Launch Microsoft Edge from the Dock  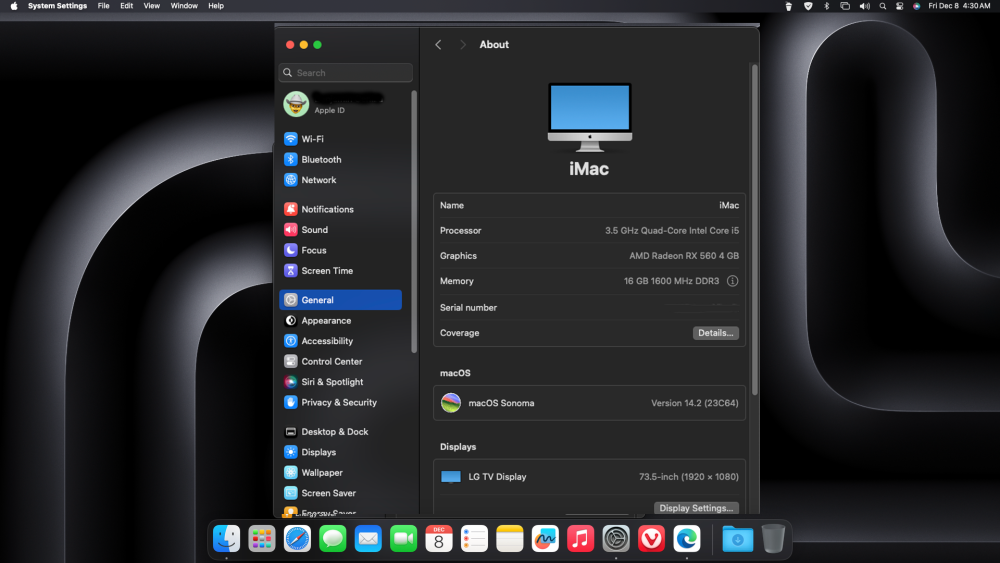point(687,539)
